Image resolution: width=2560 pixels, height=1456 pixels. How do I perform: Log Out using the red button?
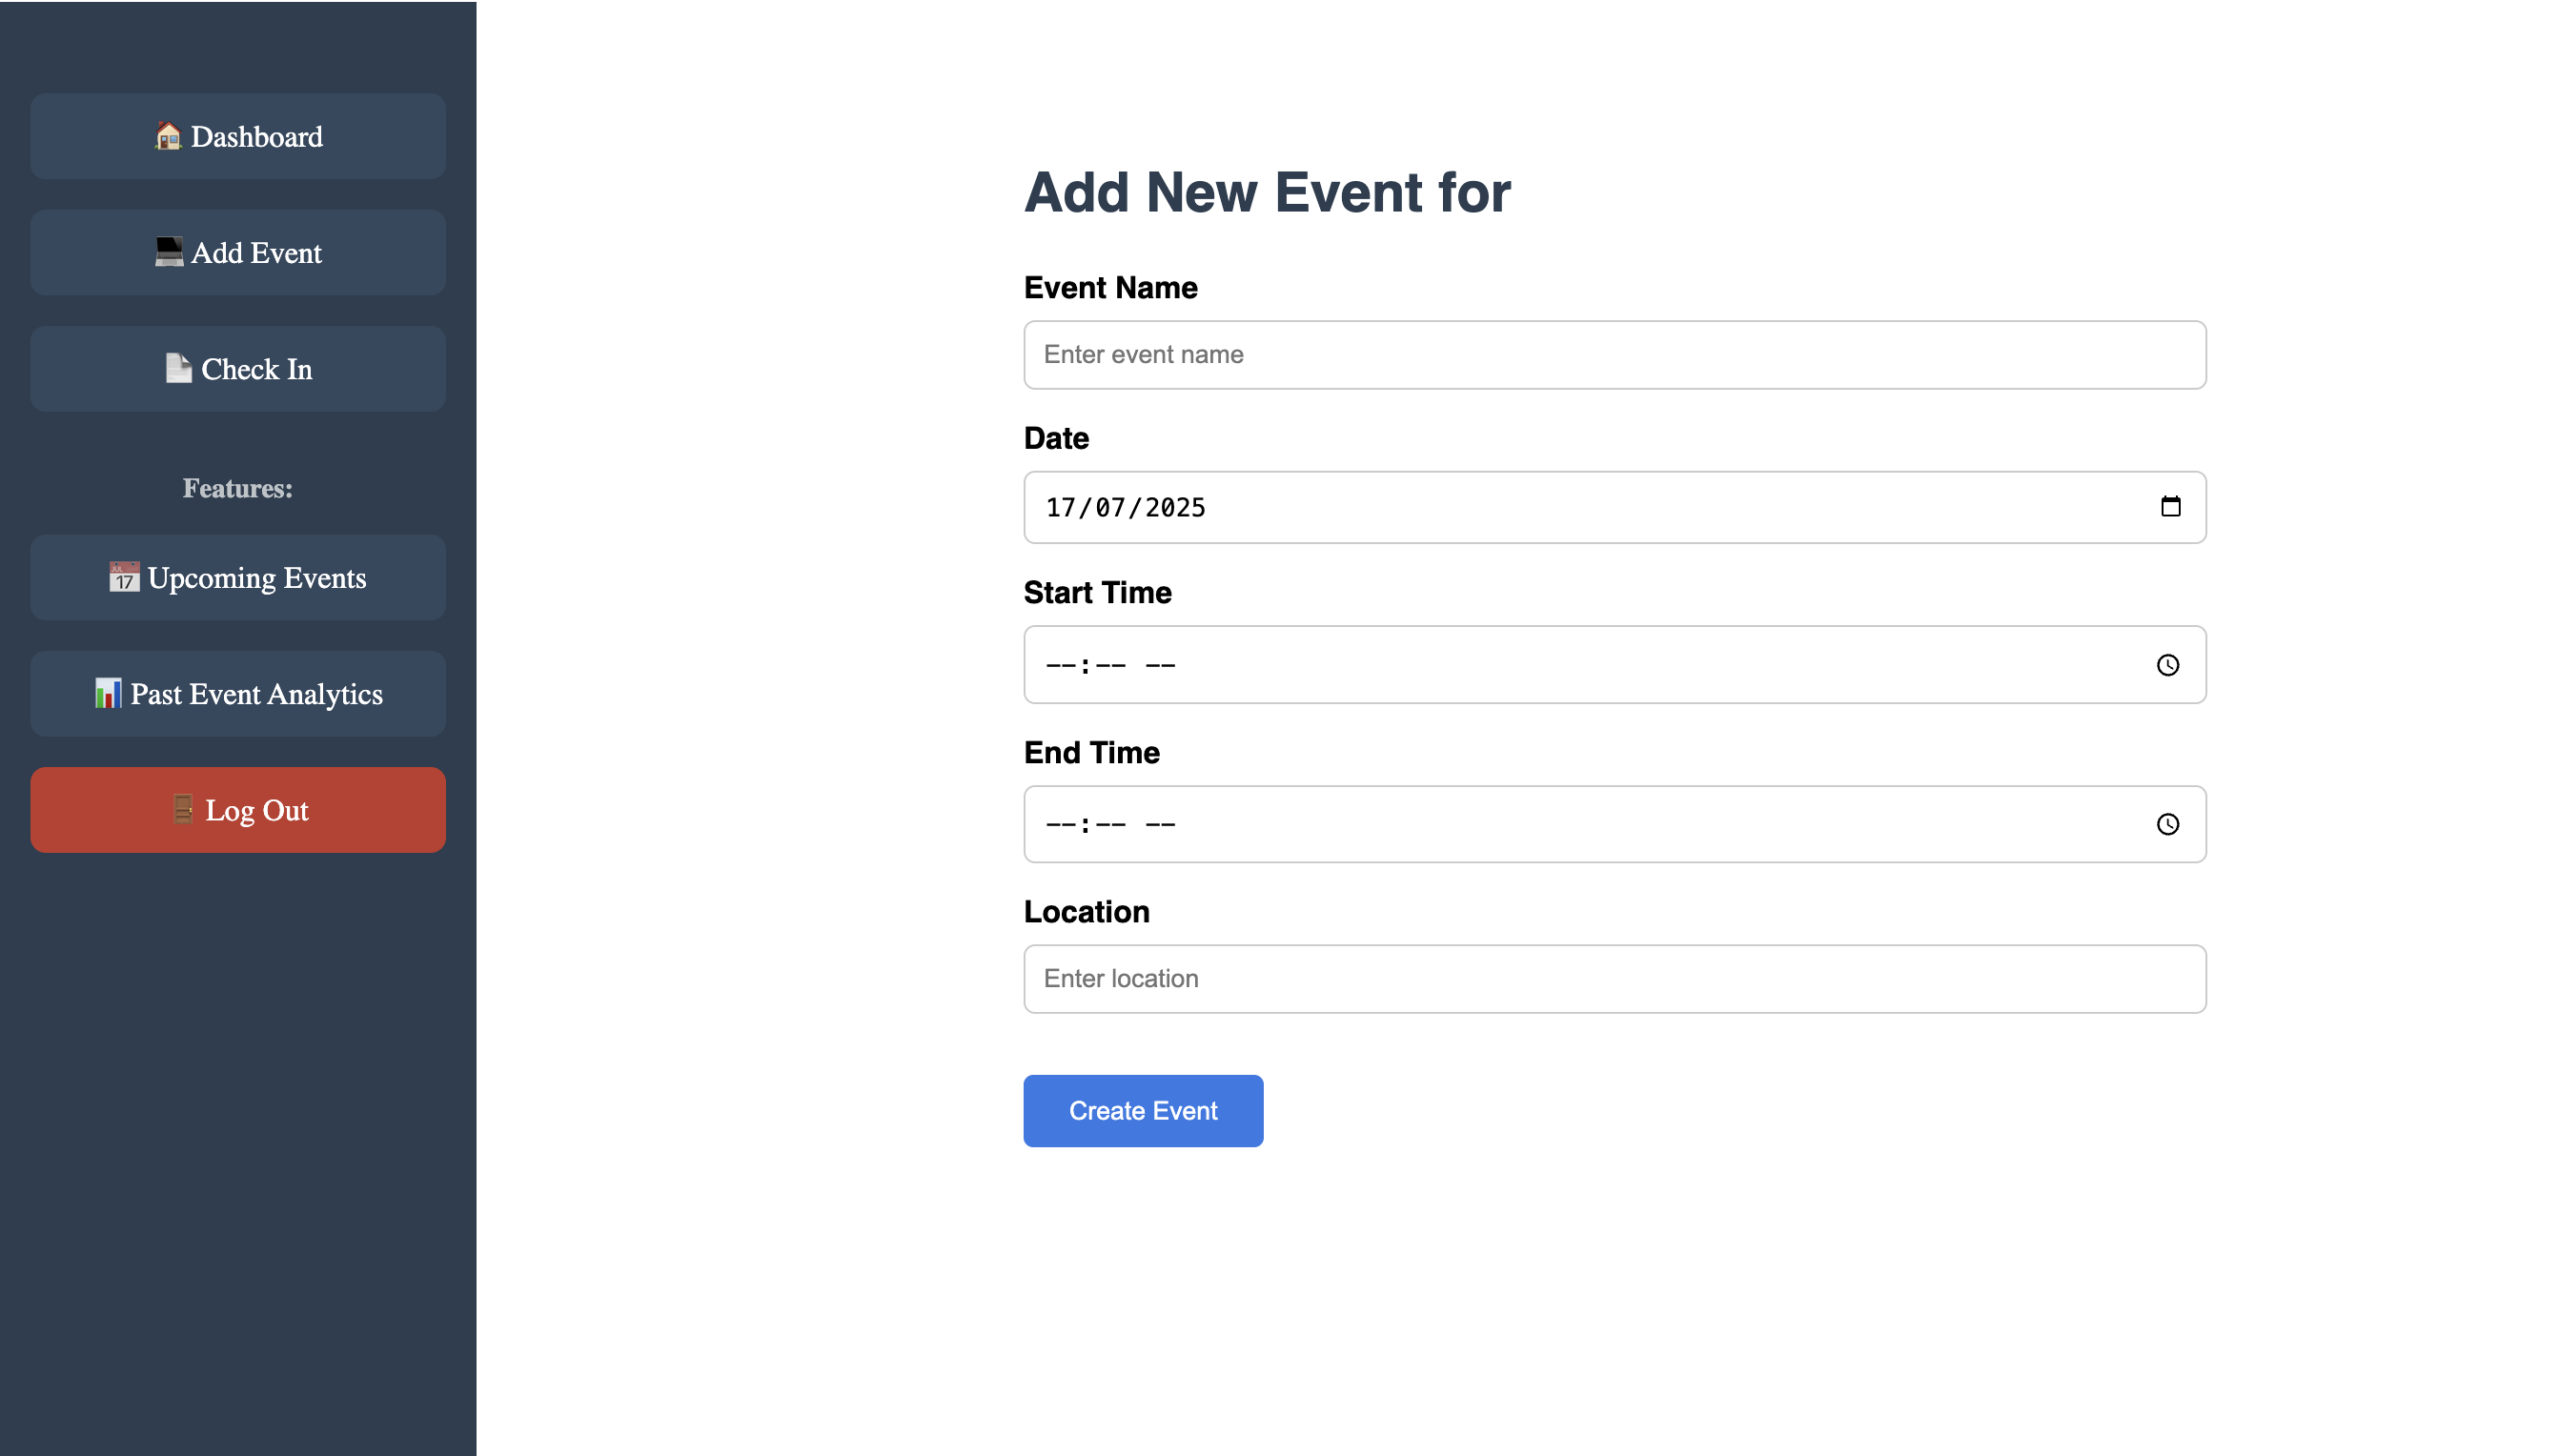(238, 809)
